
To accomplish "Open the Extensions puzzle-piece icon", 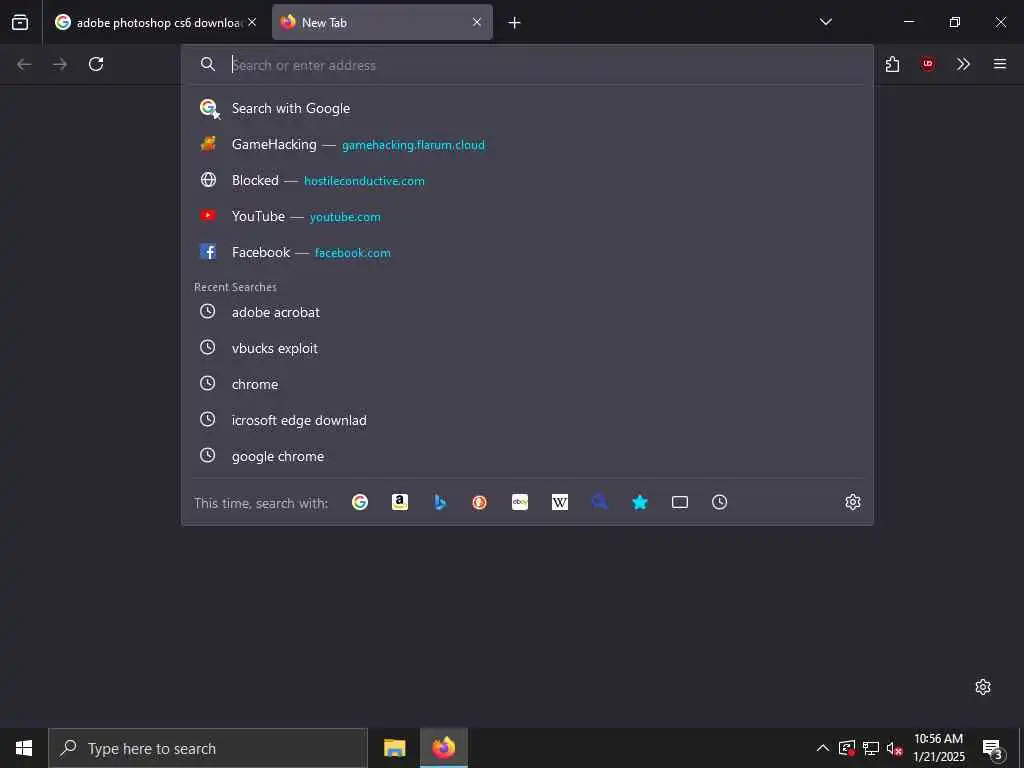I will (x=893, y=64).
